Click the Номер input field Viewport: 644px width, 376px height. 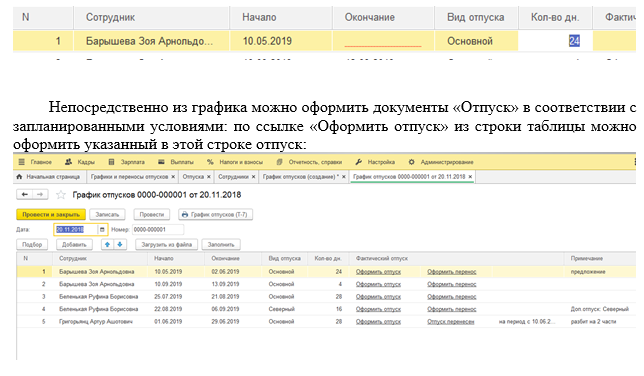[x=158, y=230]
